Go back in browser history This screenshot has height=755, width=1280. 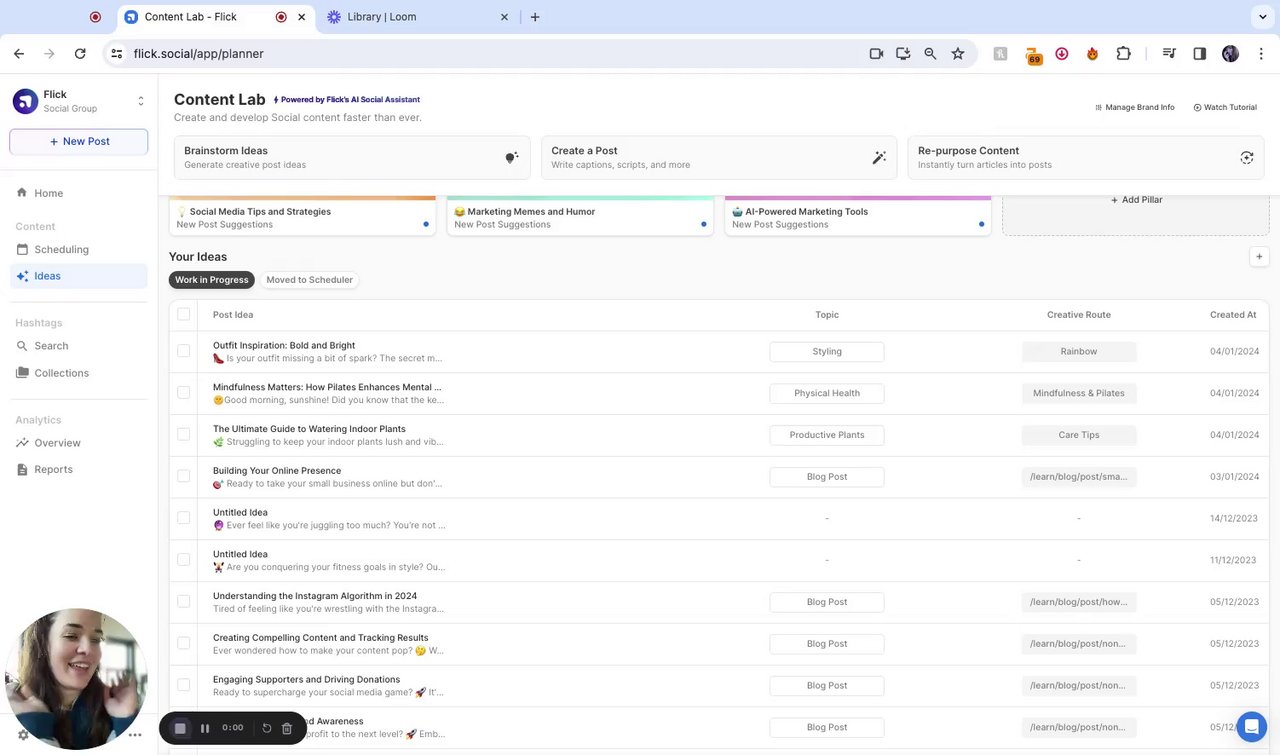click(x=19, y=54)
